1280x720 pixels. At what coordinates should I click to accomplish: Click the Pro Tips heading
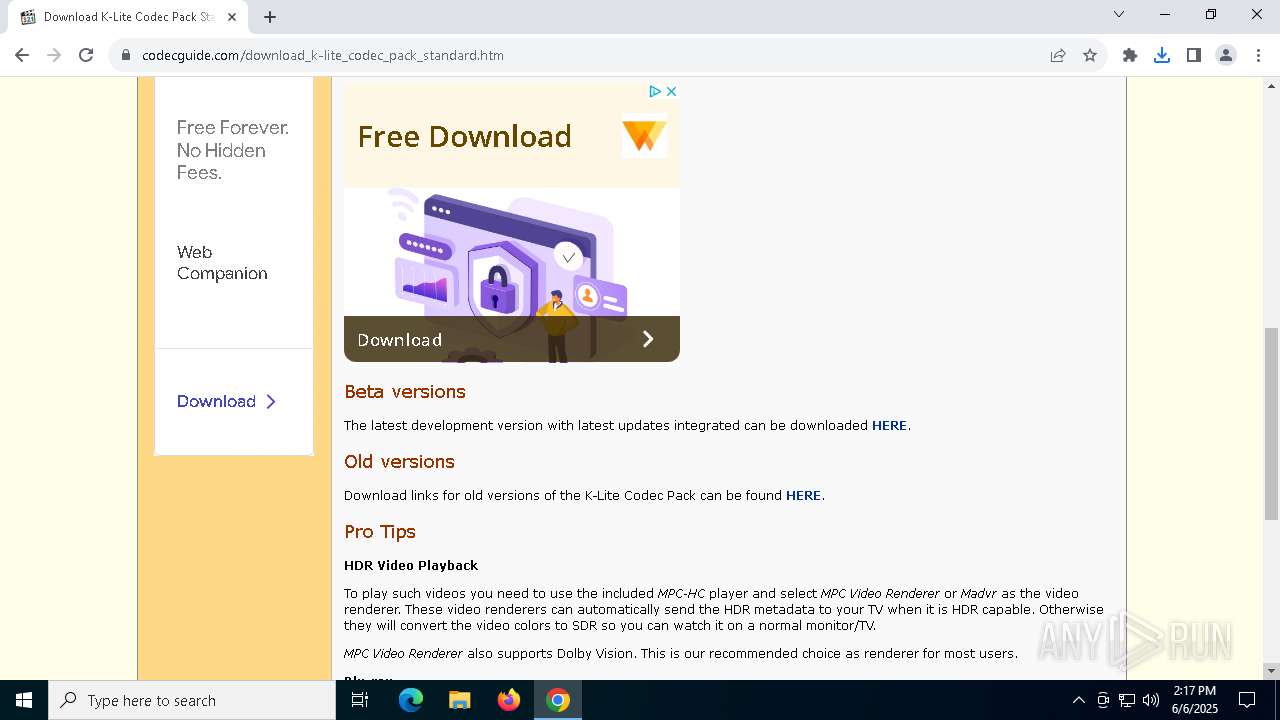pyautogui.click(x=380, y=531)
